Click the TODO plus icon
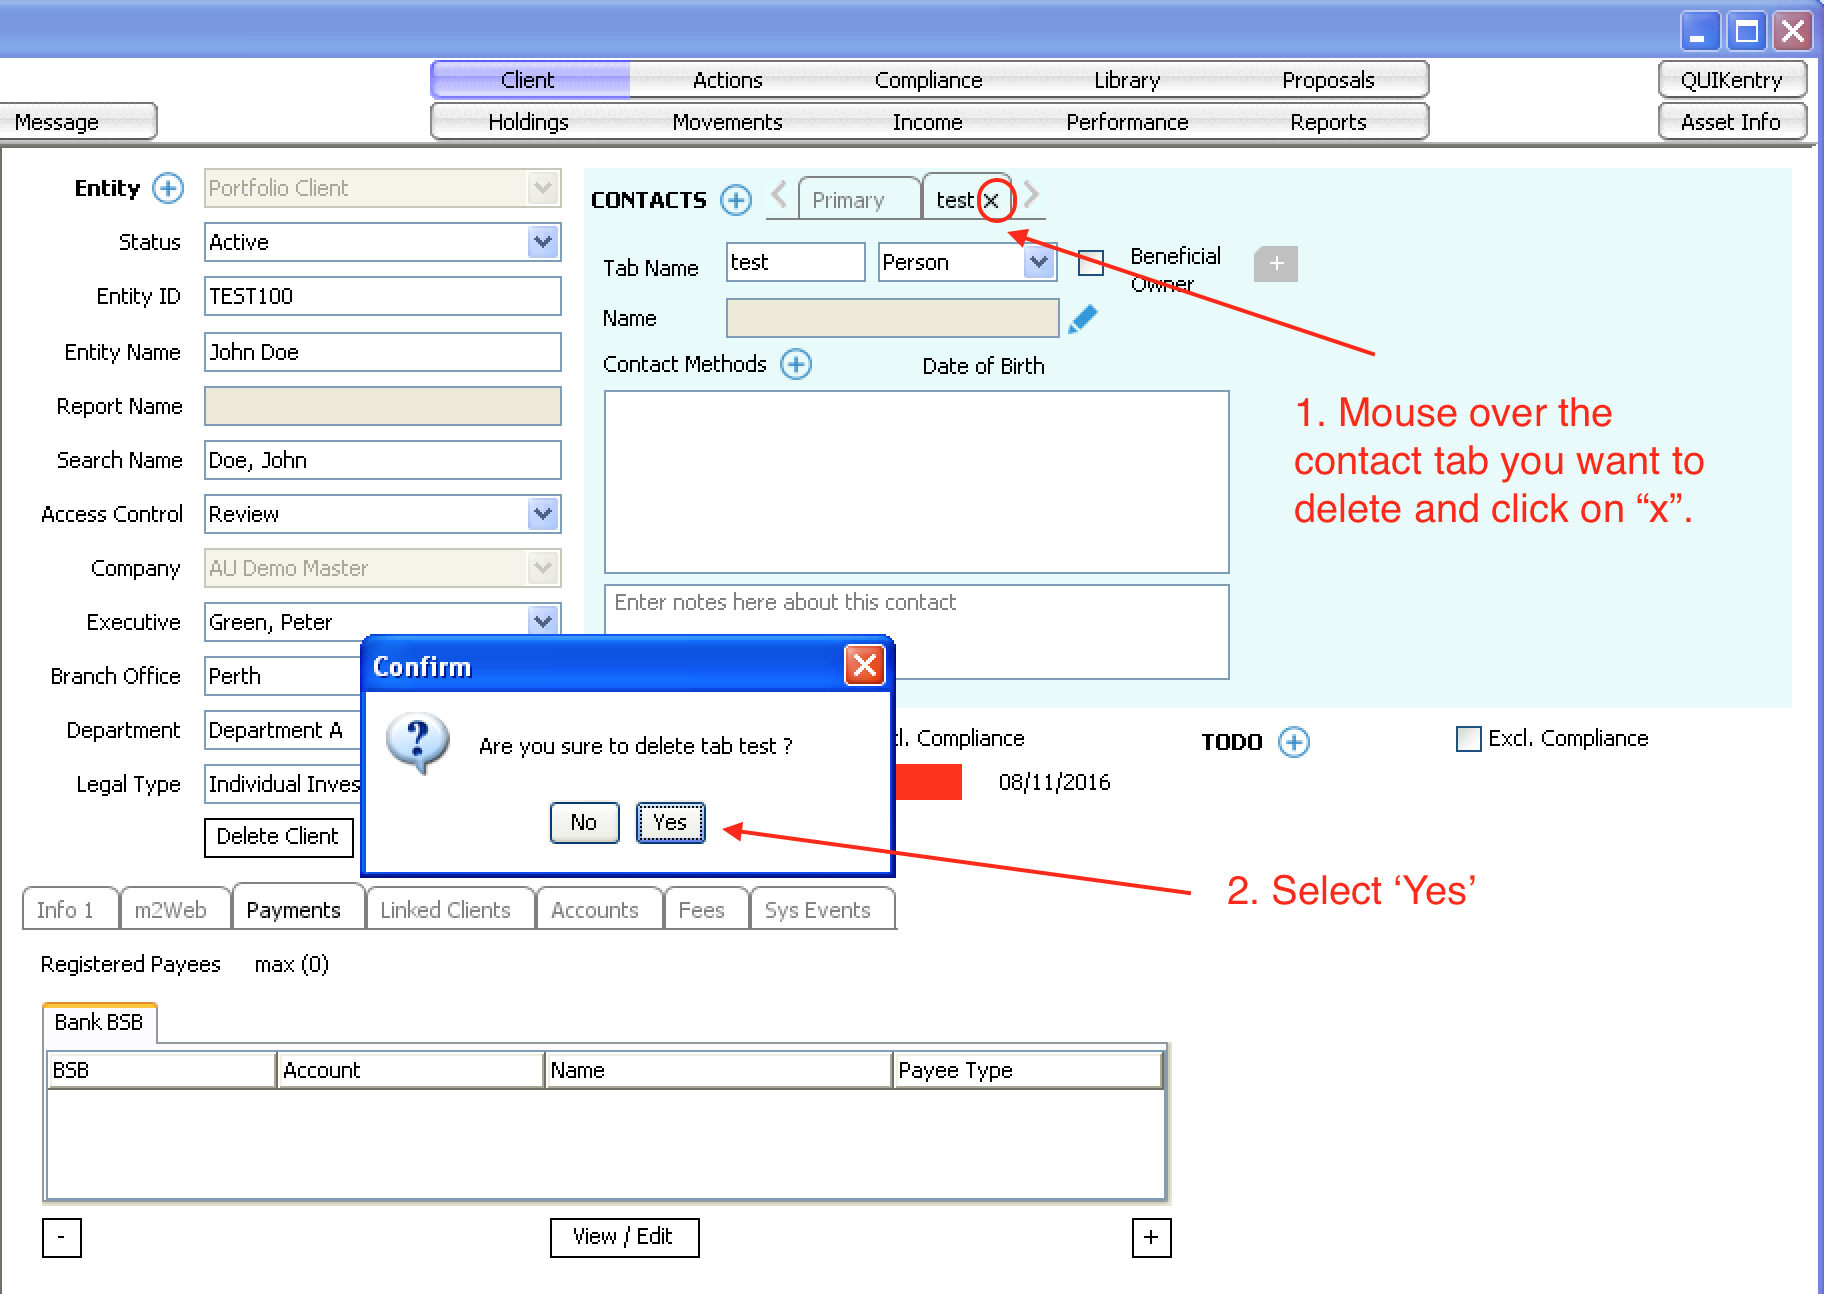The height and width of the screenshot is (1294, 1824). [1294, 742]
